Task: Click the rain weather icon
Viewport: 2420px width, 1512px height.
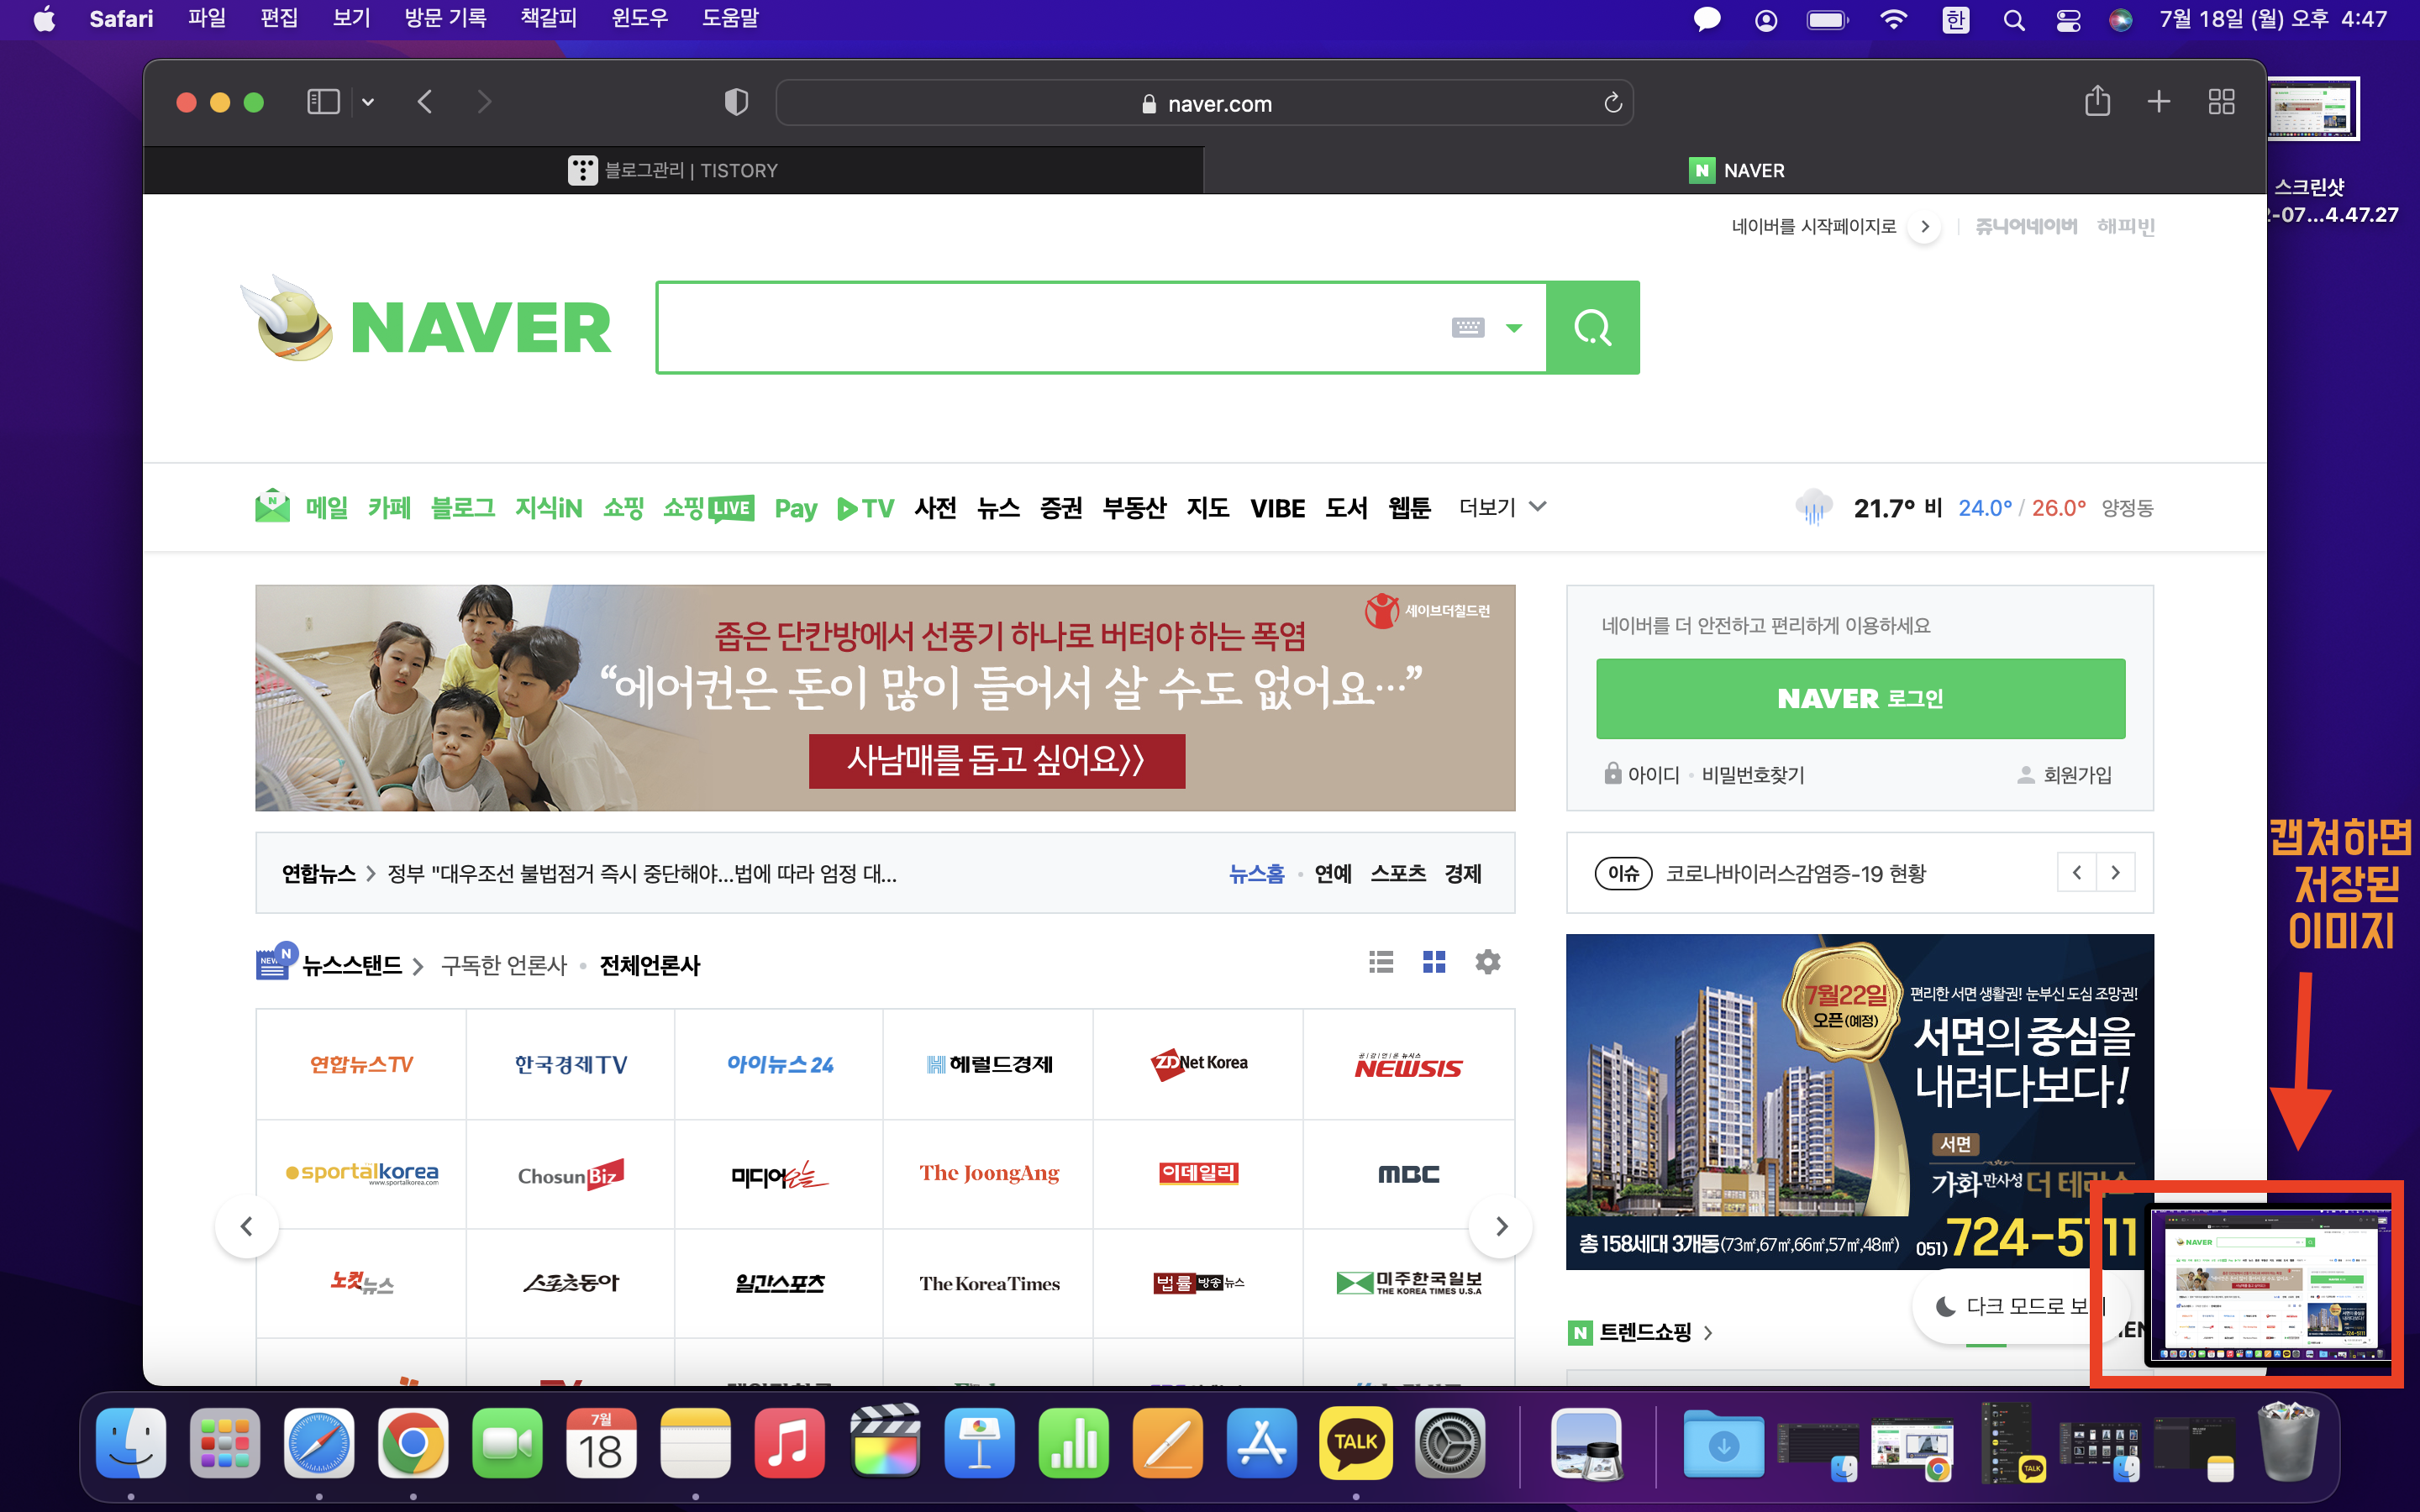Action: (x=1814, y=507)
